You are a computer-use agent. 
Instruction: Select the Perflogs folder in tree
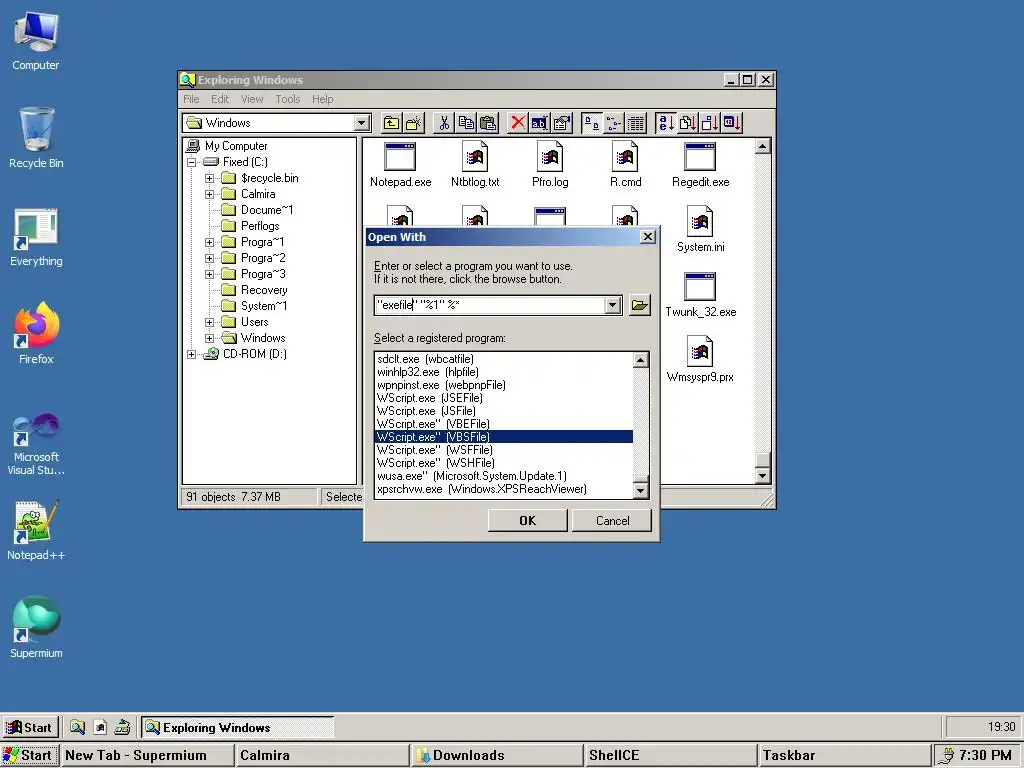[x=251, y=226]
